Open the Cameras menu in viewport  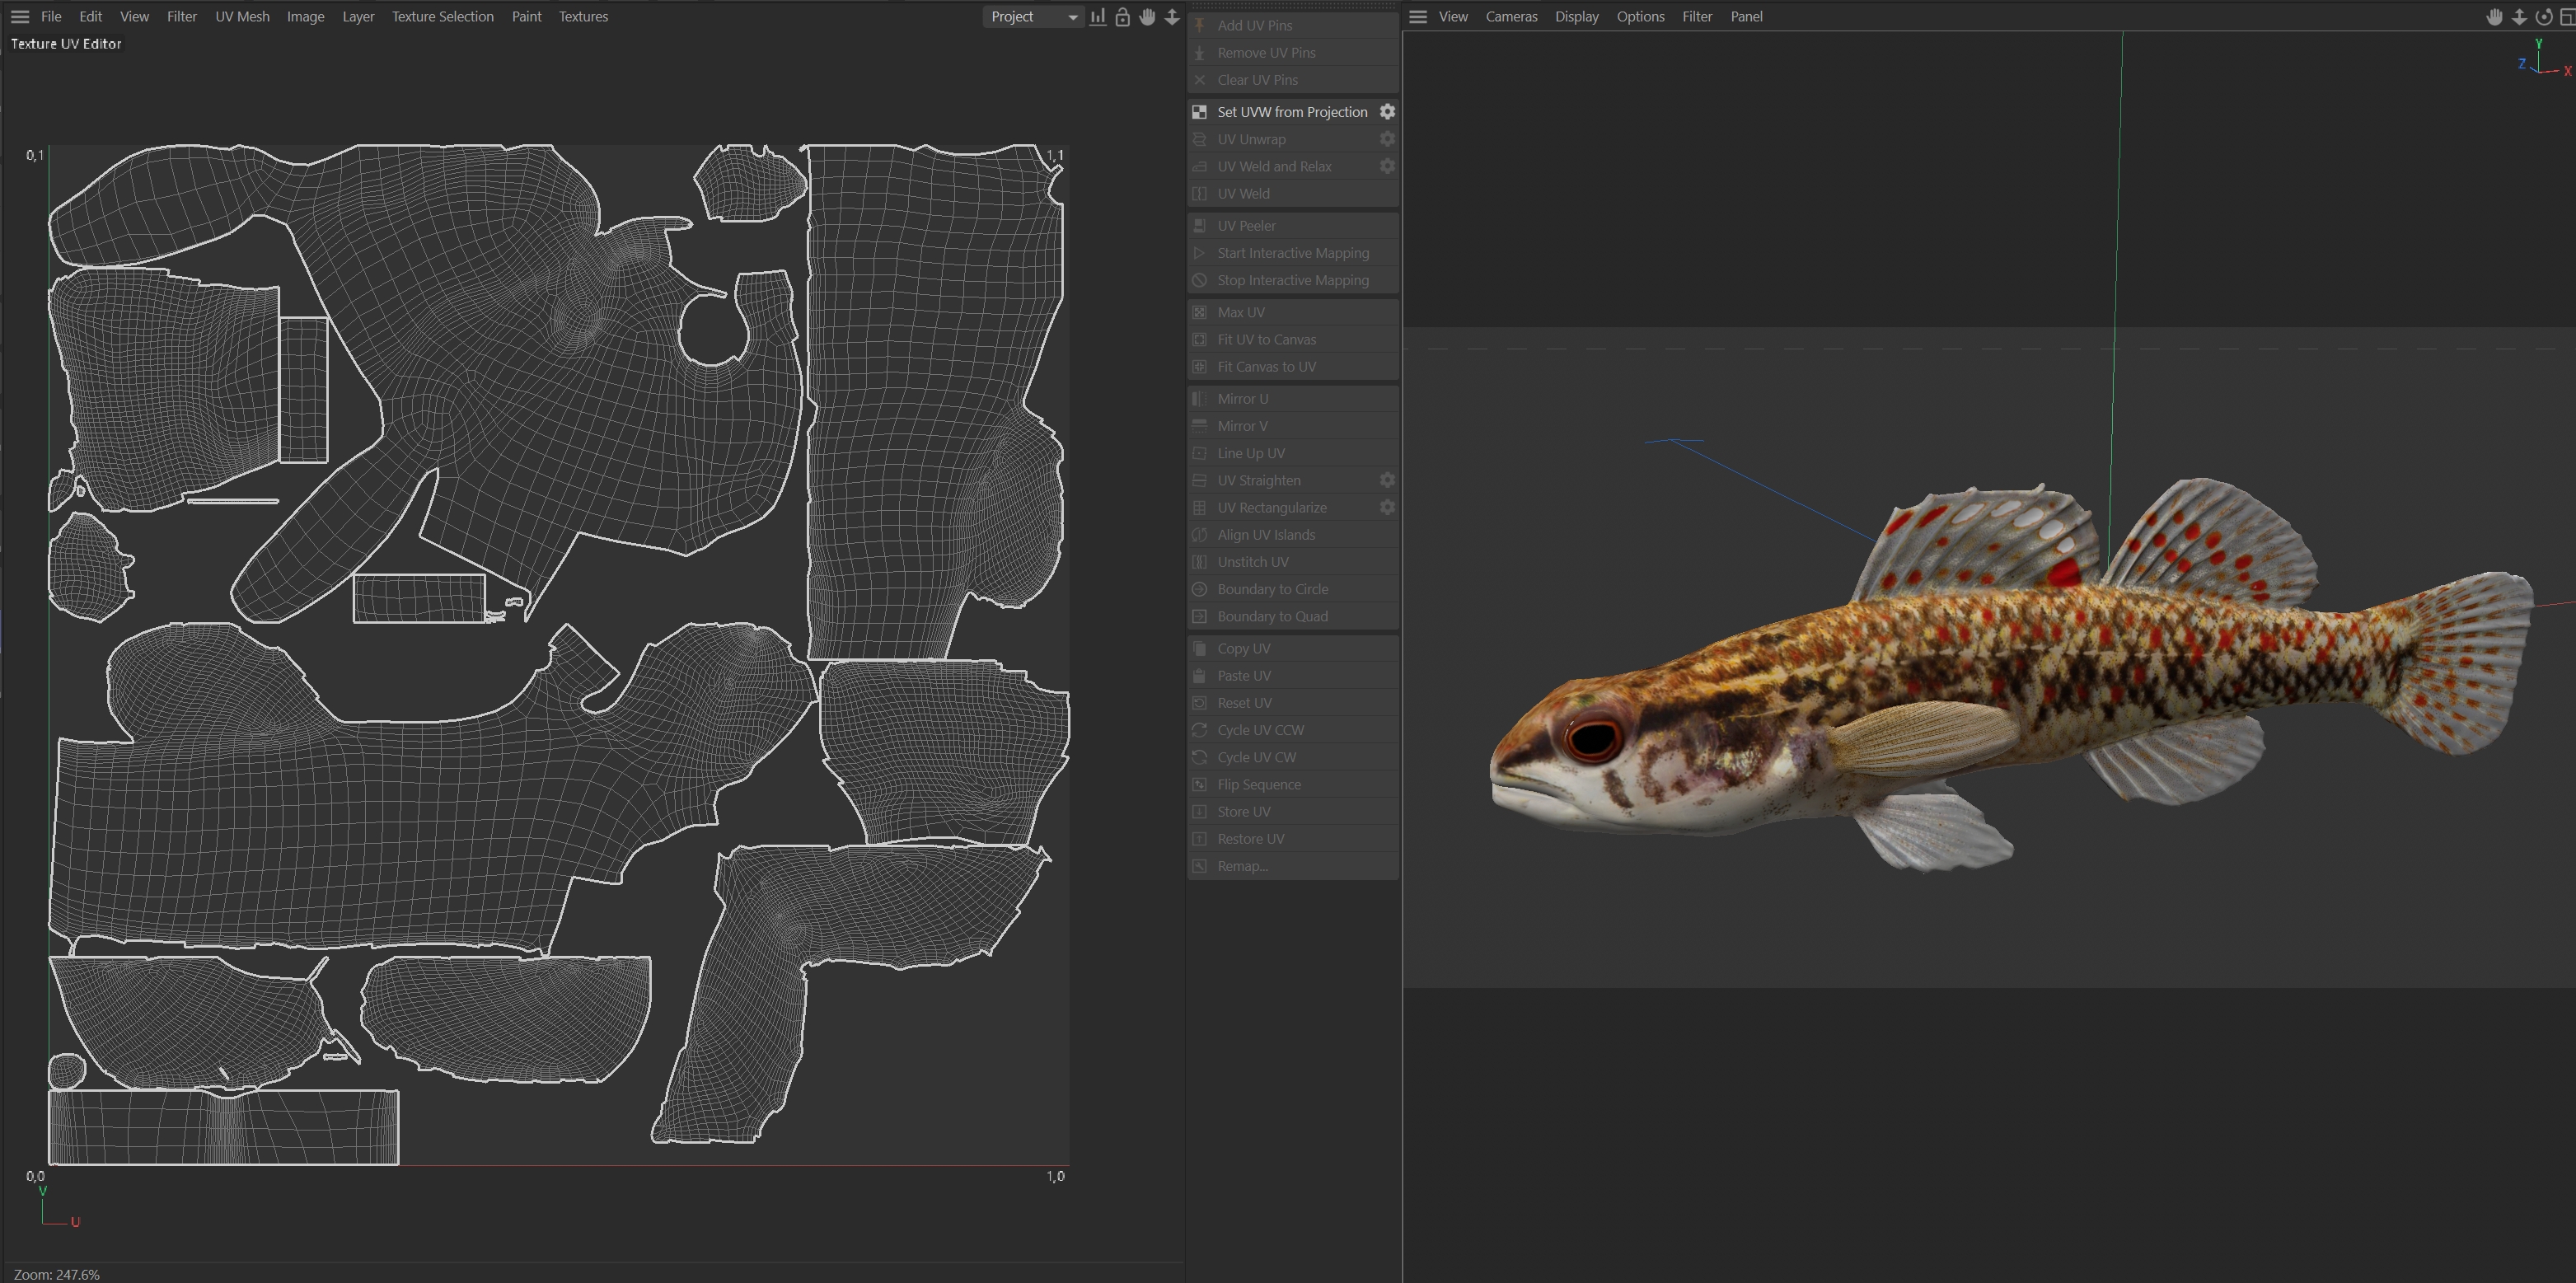pyautogui.click(x=1511, y=17)
